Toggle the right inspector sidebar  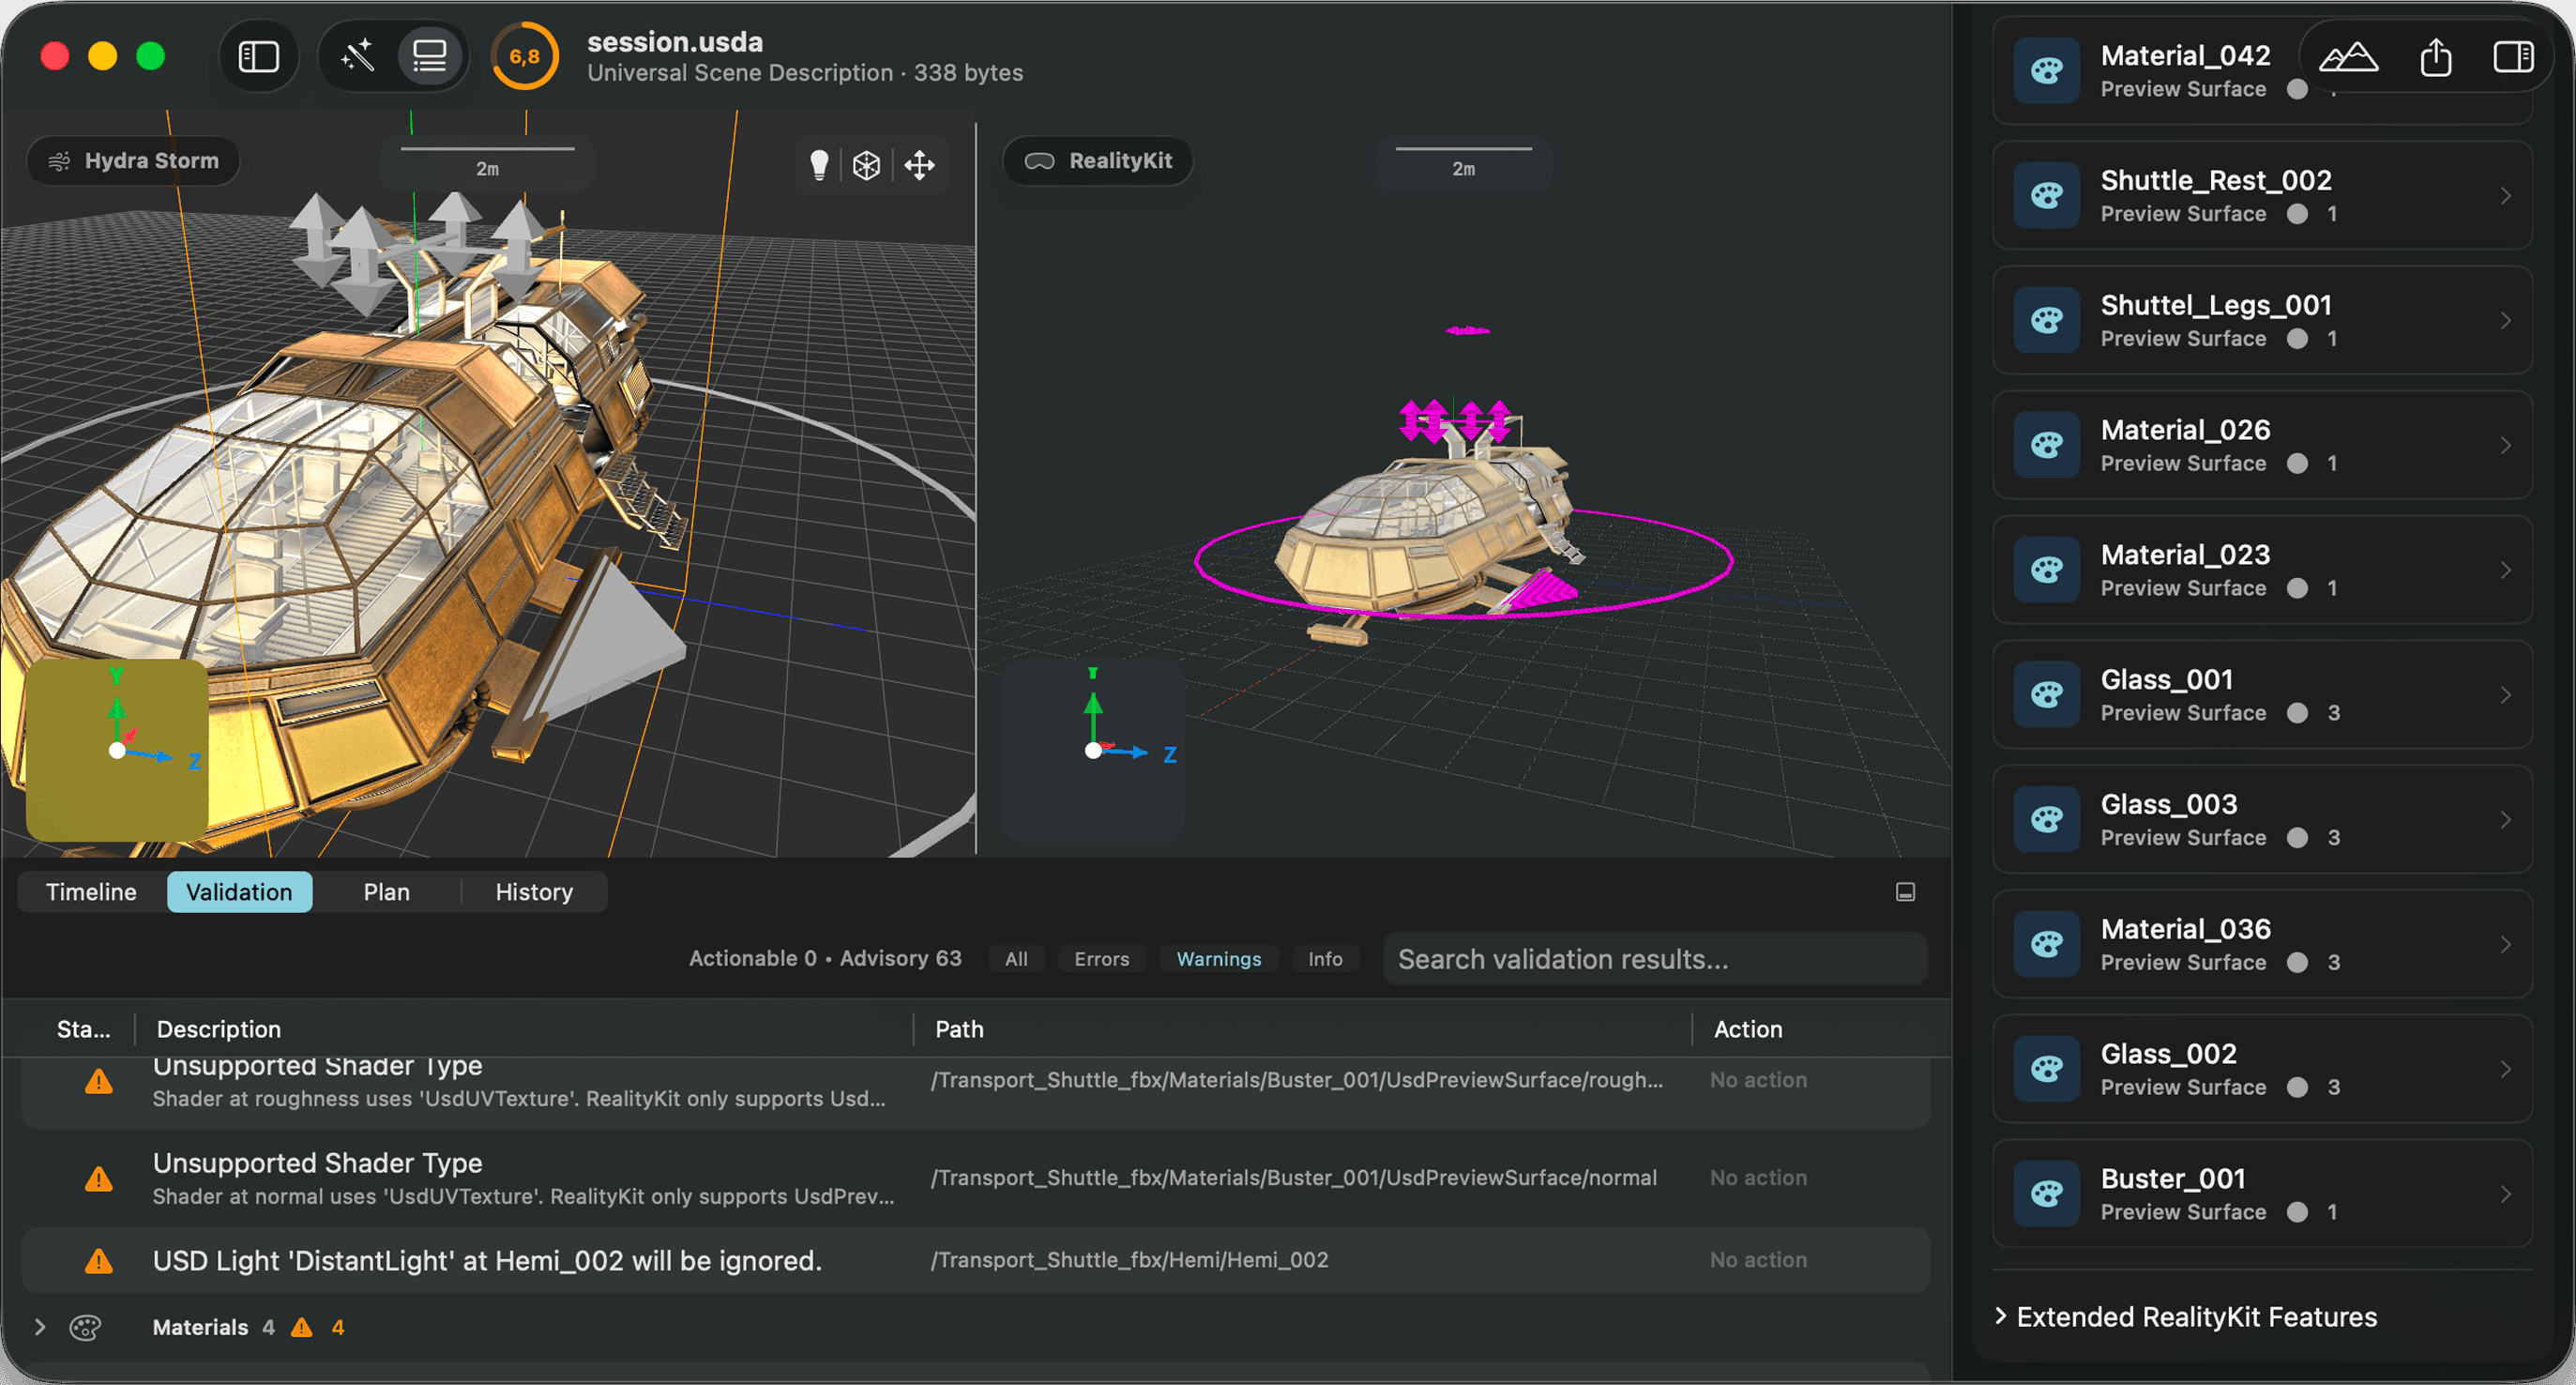2513,57
